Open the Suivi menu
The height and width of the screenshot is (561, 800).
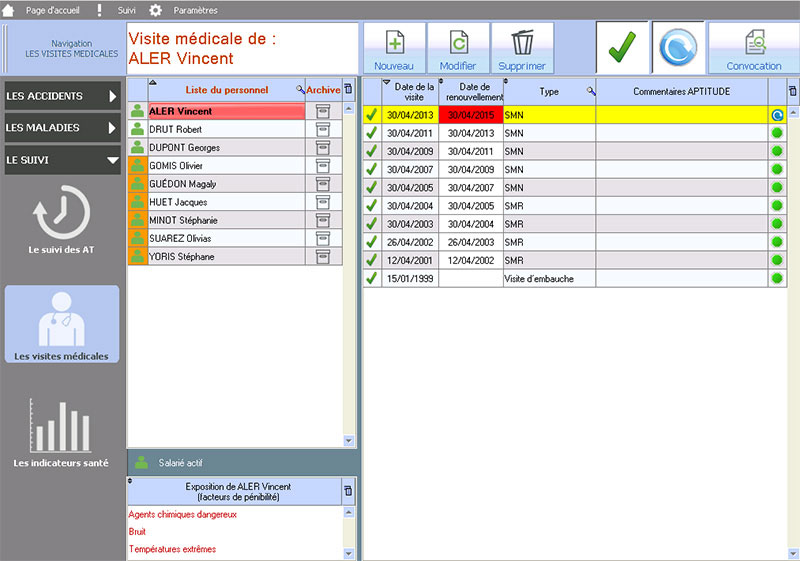pos(127,10)
